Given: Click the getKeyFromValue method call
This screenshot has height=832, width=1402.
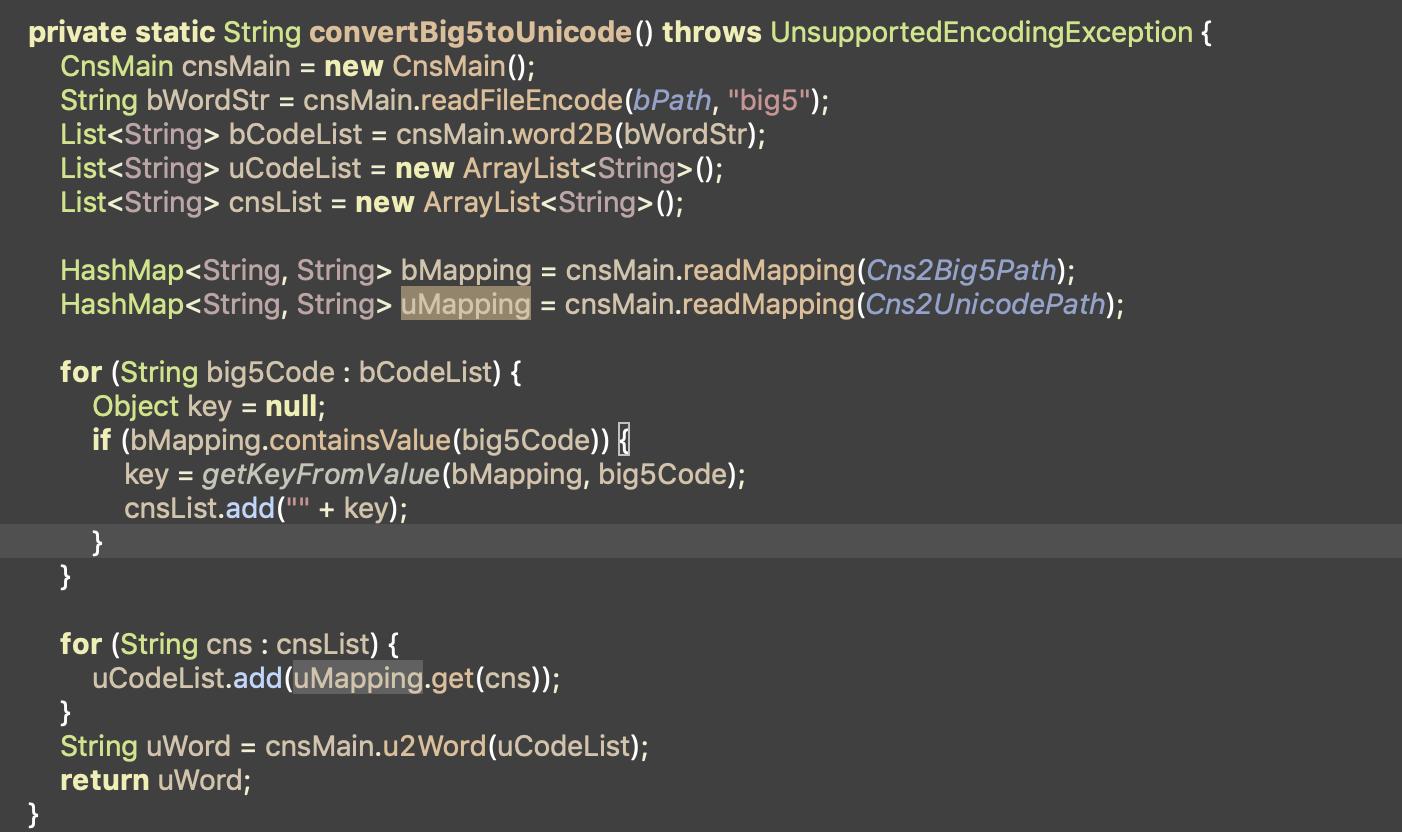Looking at the screenshot, I should point(320,474).
